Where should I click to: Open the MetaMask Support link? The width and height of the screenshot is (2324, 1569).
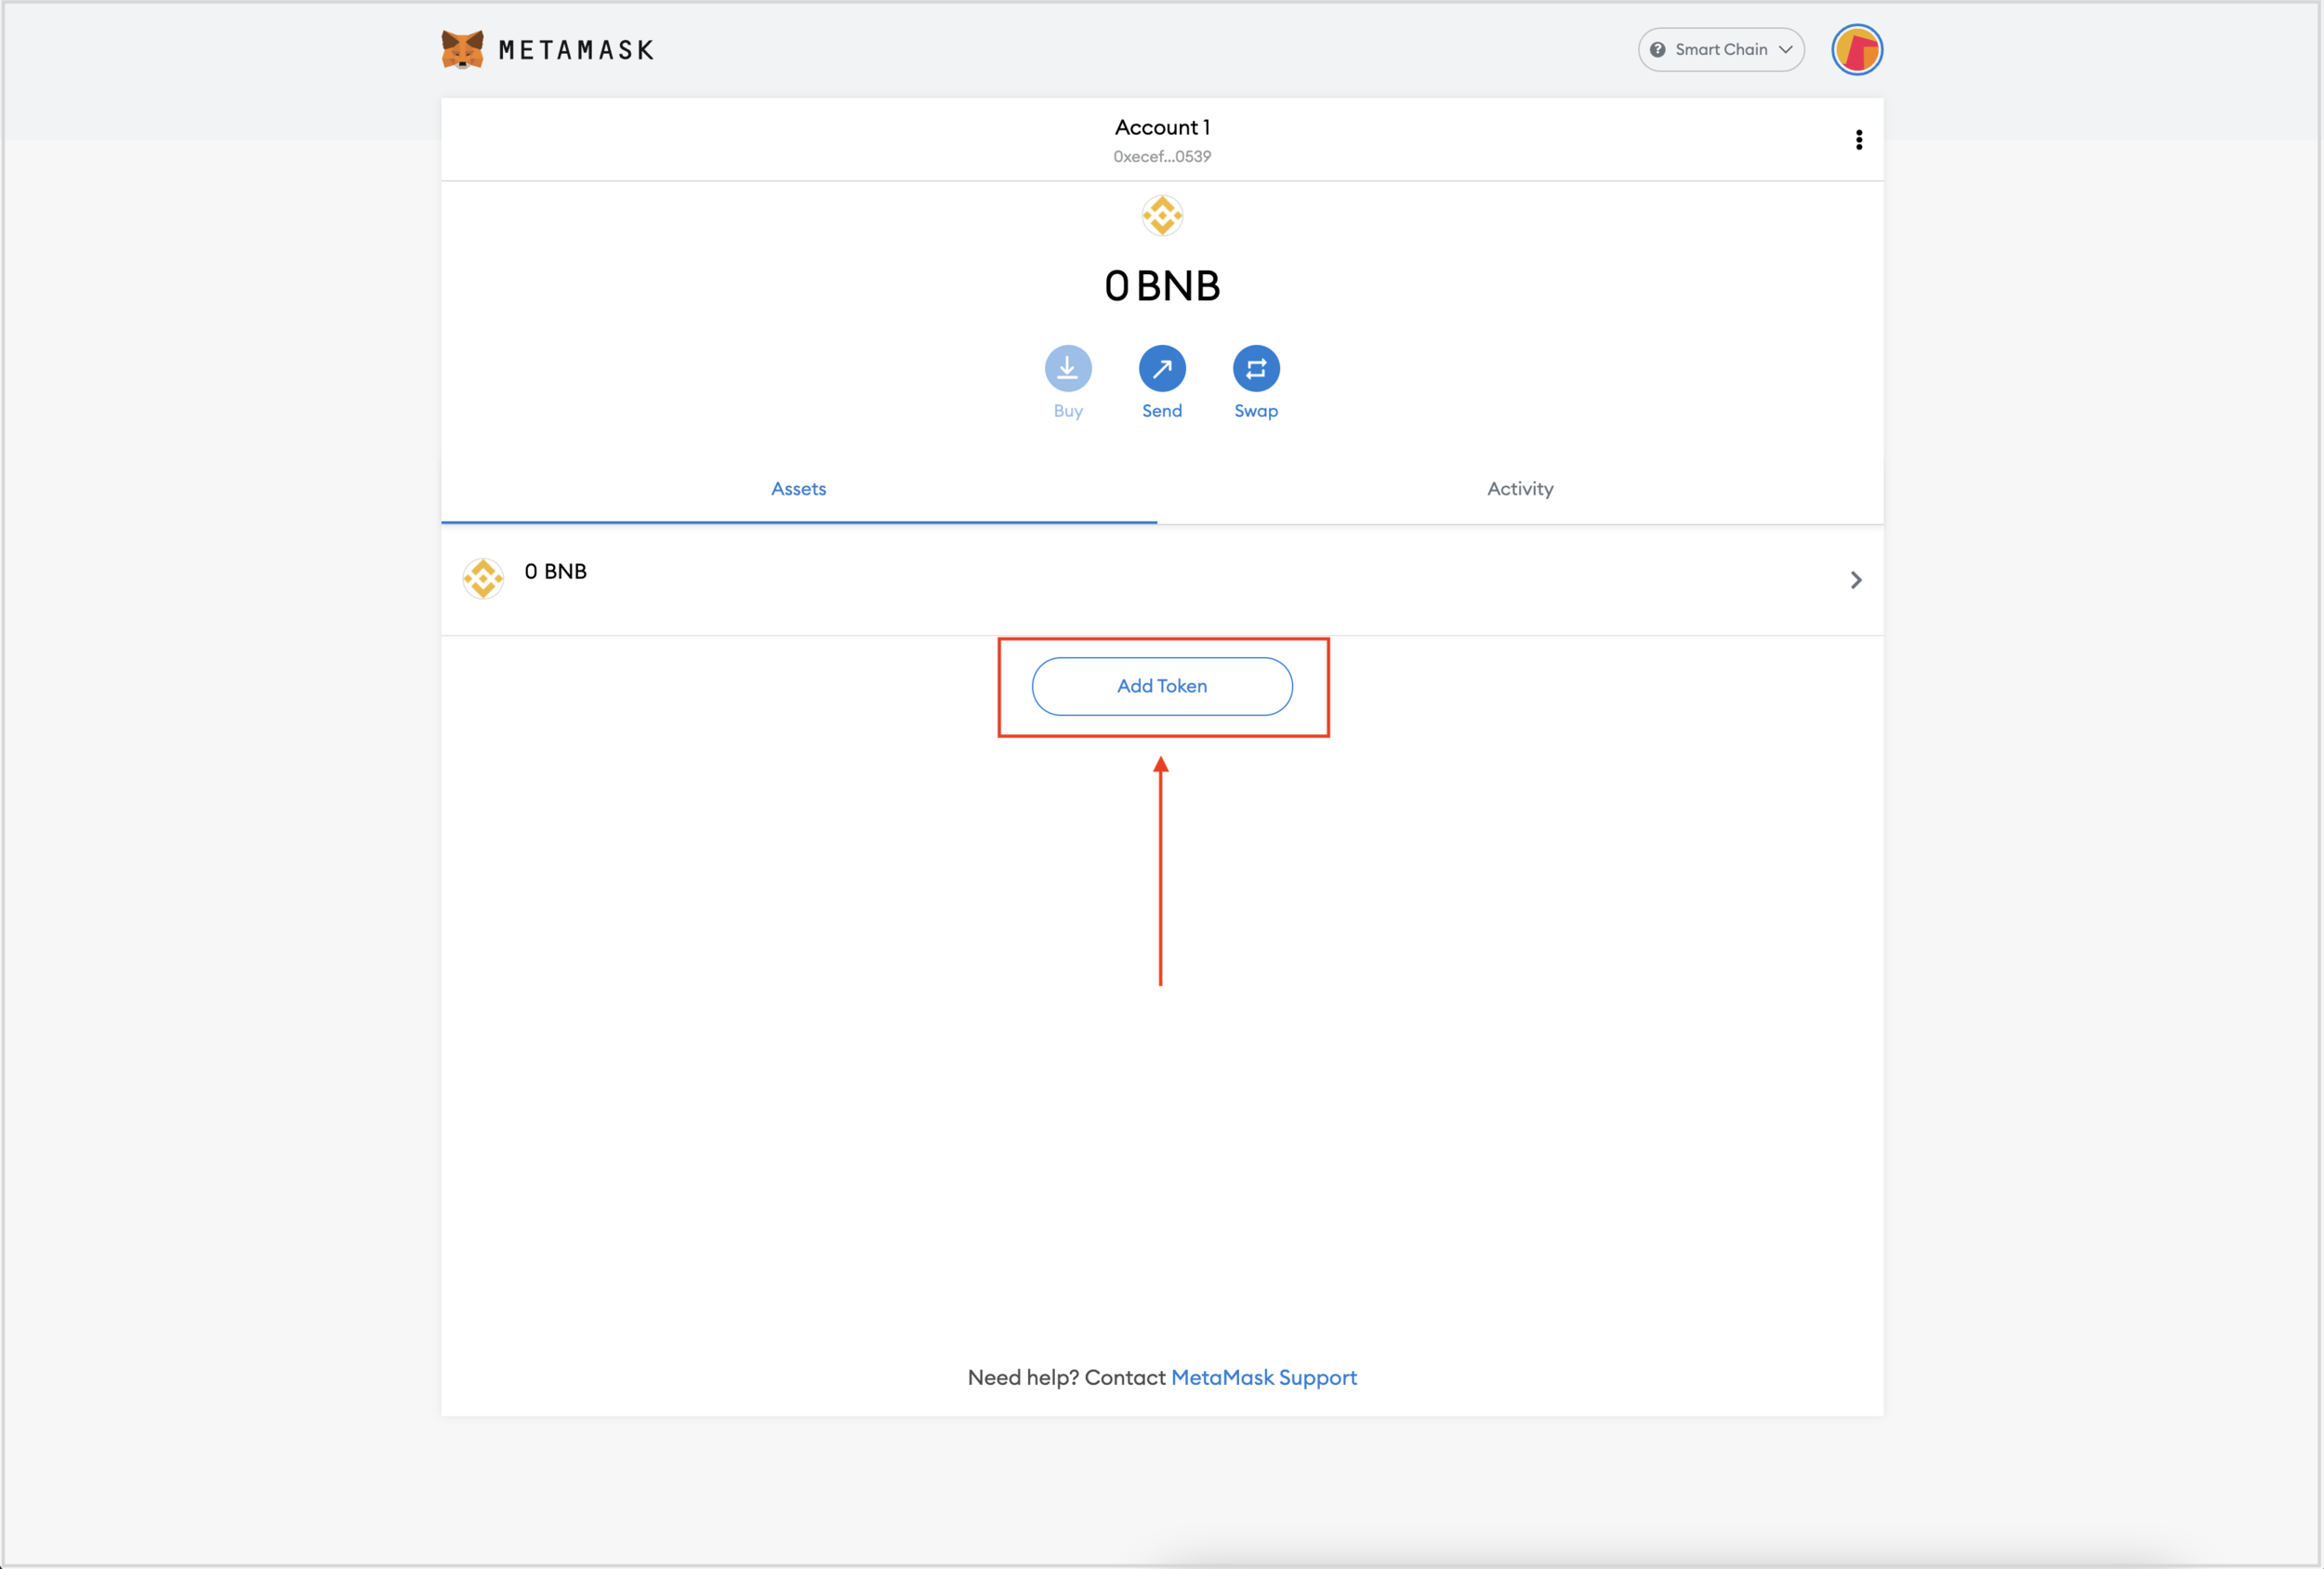pos(1264,1377)
